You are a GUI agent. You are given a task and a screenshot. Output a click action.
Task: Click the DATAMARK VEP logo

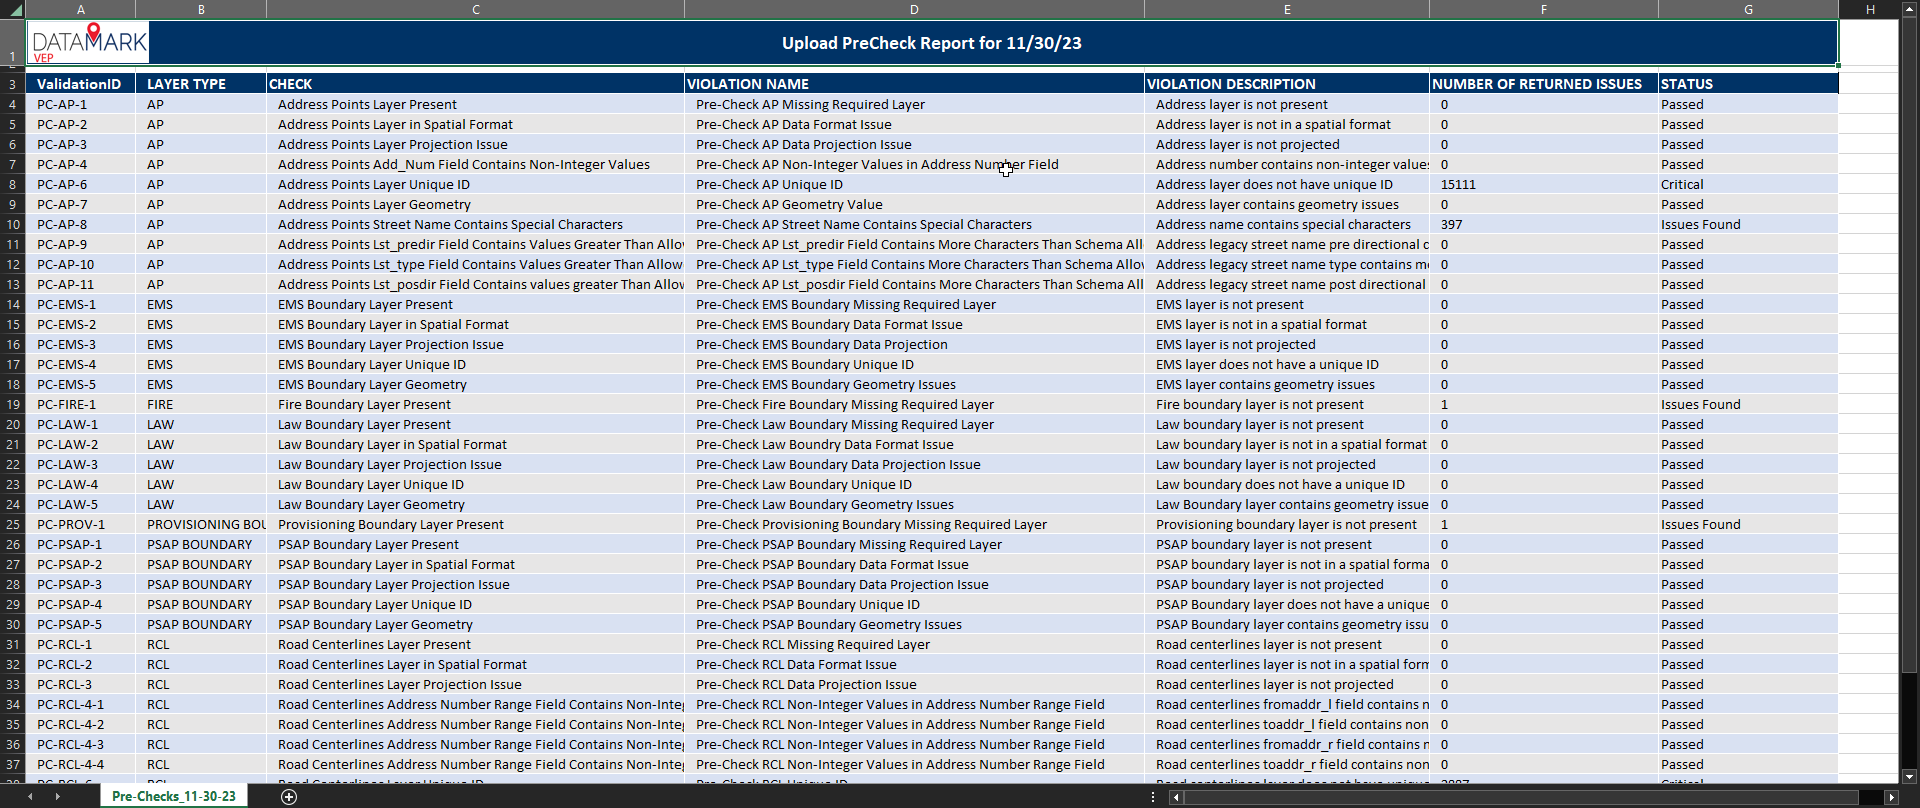[x=88, y=43]
